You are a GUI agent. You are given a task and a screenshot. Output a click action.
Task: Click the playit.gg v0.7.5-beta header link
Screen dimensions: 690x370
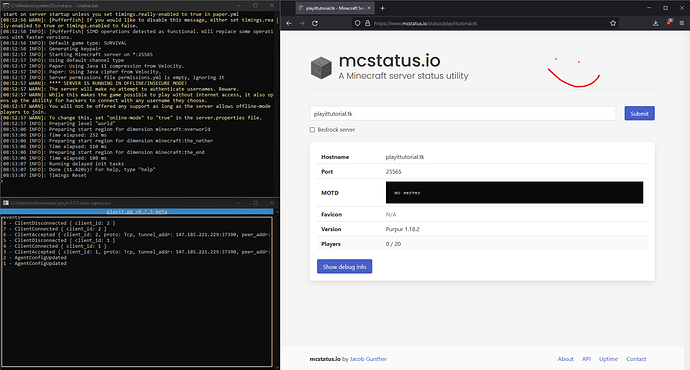click(137, 212)
